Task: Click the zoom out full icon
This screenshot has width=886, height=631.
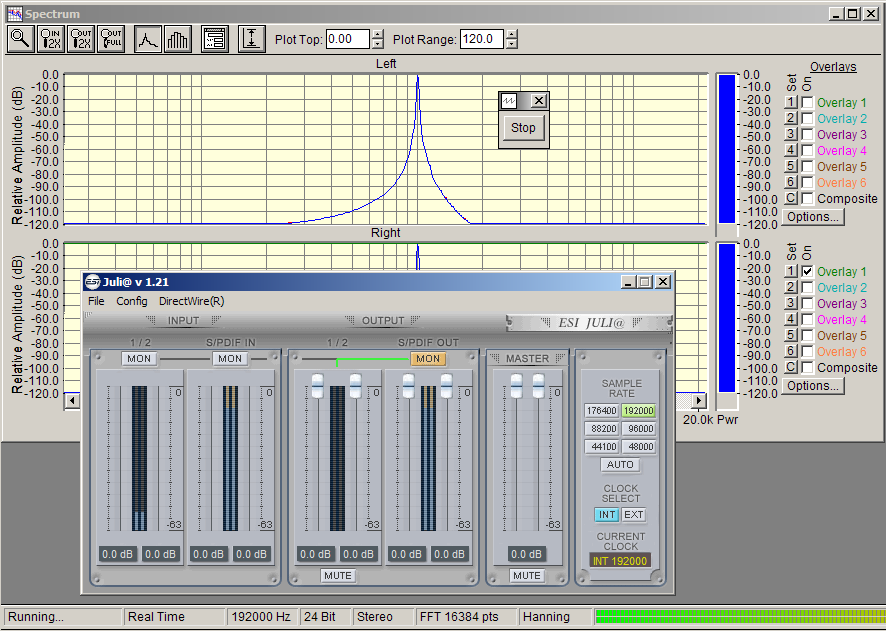Action: [111, 39]
